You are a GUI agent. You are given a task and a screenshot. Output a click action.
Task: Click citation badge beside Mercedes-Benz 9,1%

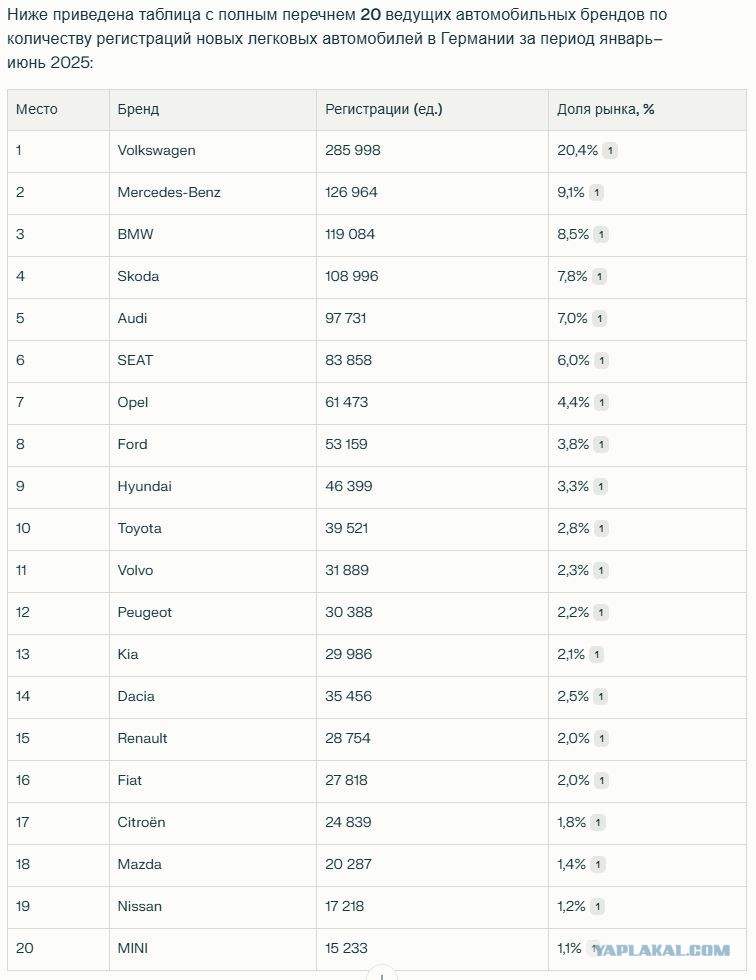597,192
